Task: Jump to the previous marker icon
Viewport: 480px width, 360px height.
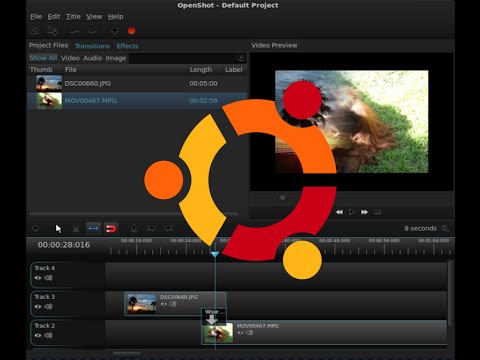Action: (151, 229)
